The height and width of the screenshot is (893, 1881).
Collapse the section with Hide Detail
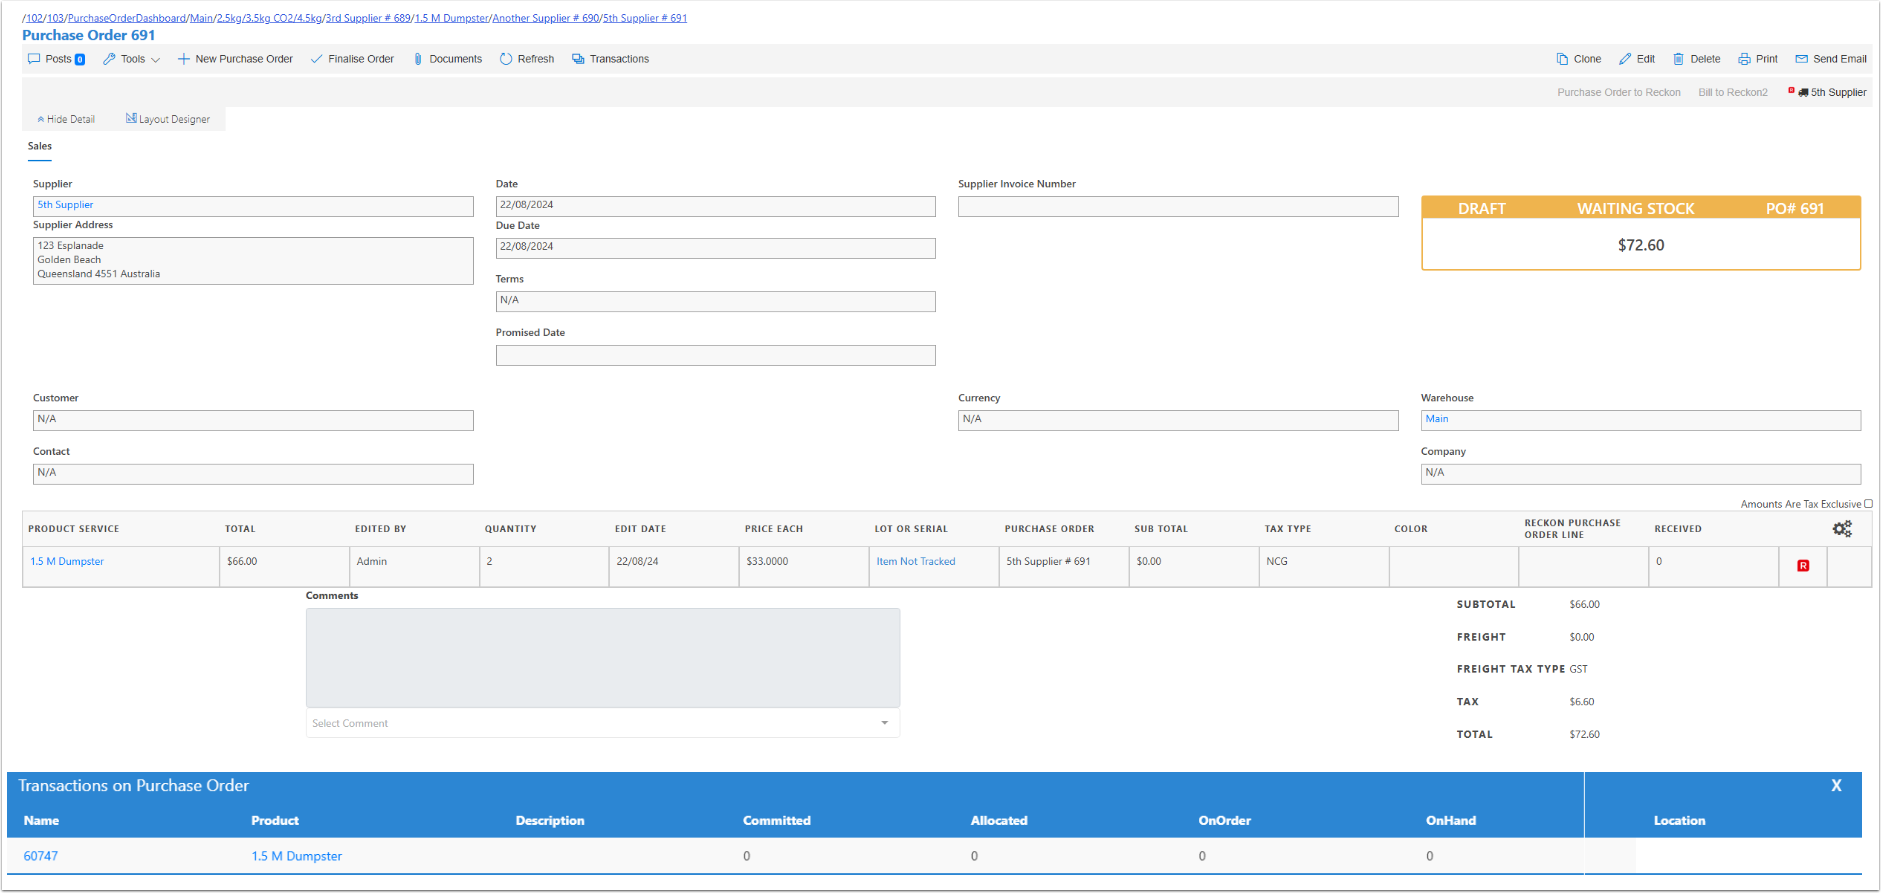click(x=66, y=119)
